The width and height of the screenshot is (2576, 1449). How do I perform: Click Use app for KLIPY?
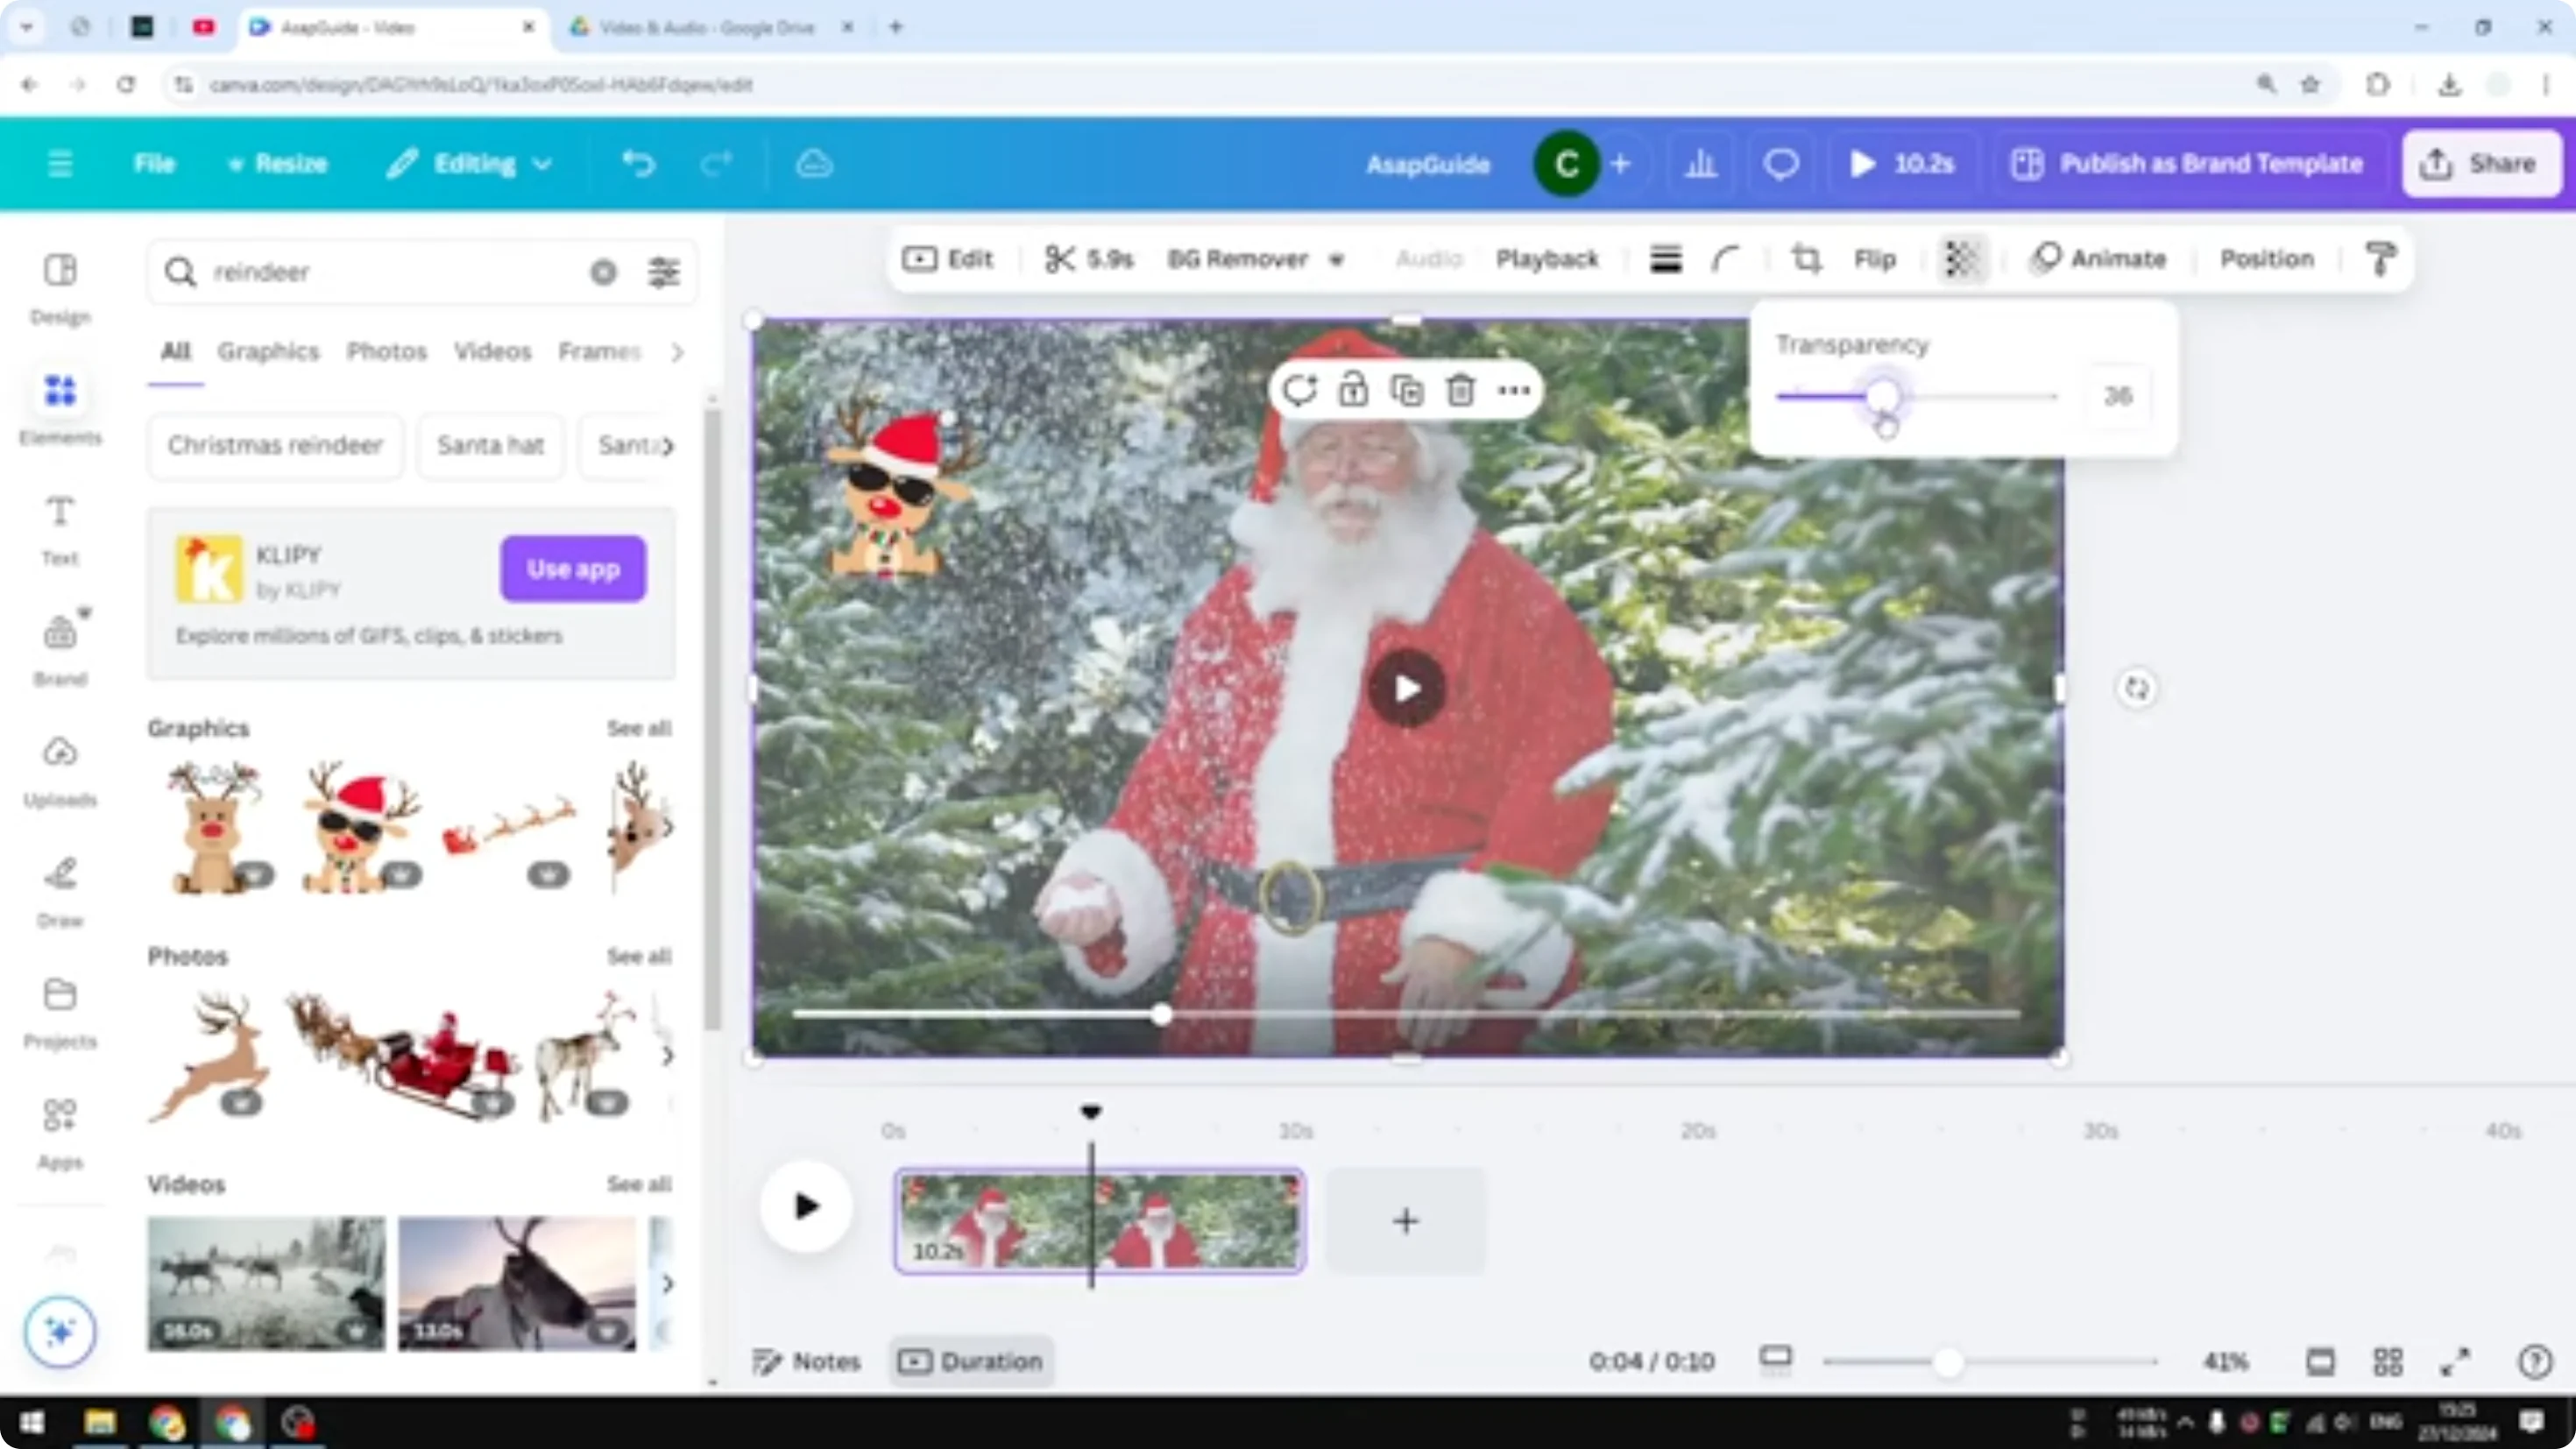click(x=572, y=568)
